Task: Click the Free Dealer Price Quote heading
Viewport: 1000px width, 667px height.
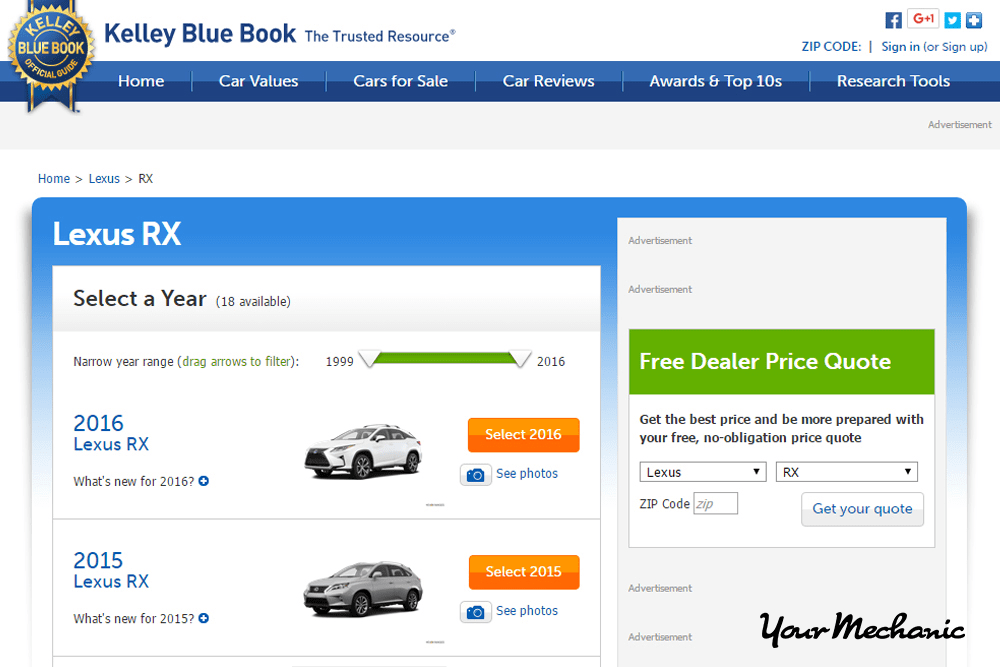Action: pyautogui.click(x=765, y=362)
